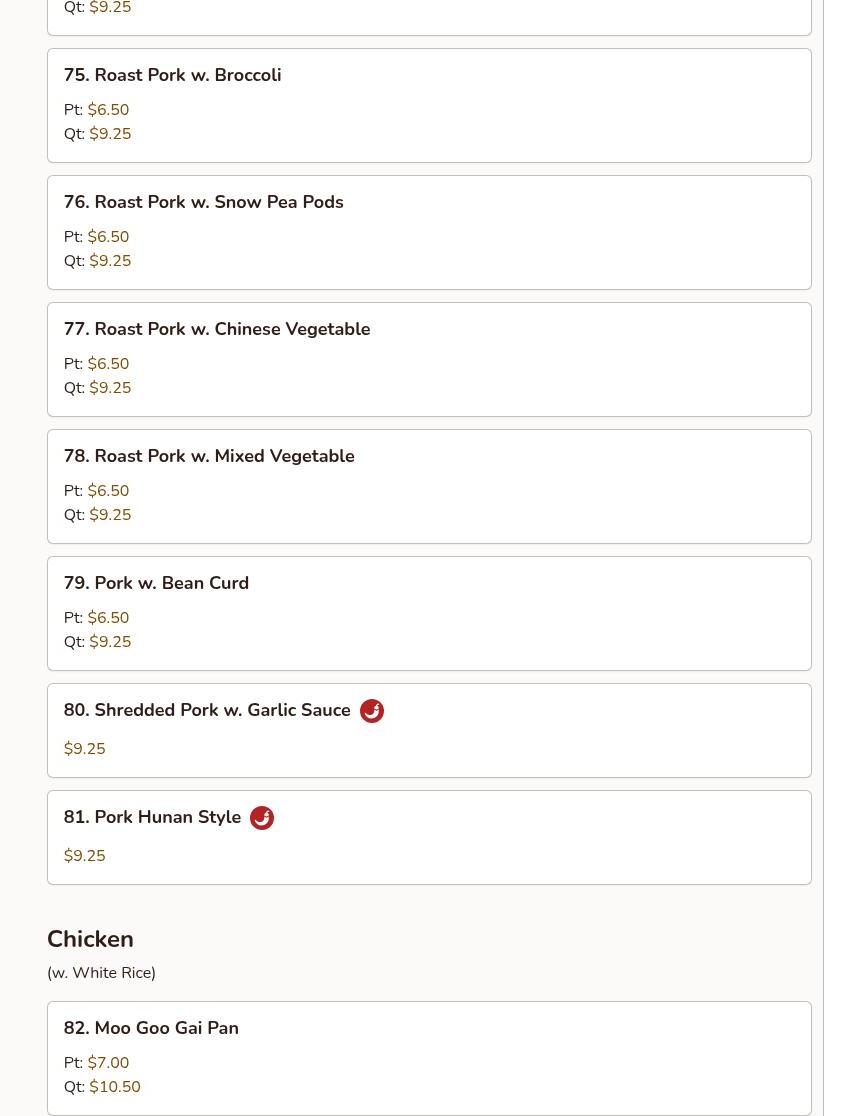Select 79. Pork w. Bean Curd title
Image resolution: width=844 pixels, height=1116 pixels.
156,582
